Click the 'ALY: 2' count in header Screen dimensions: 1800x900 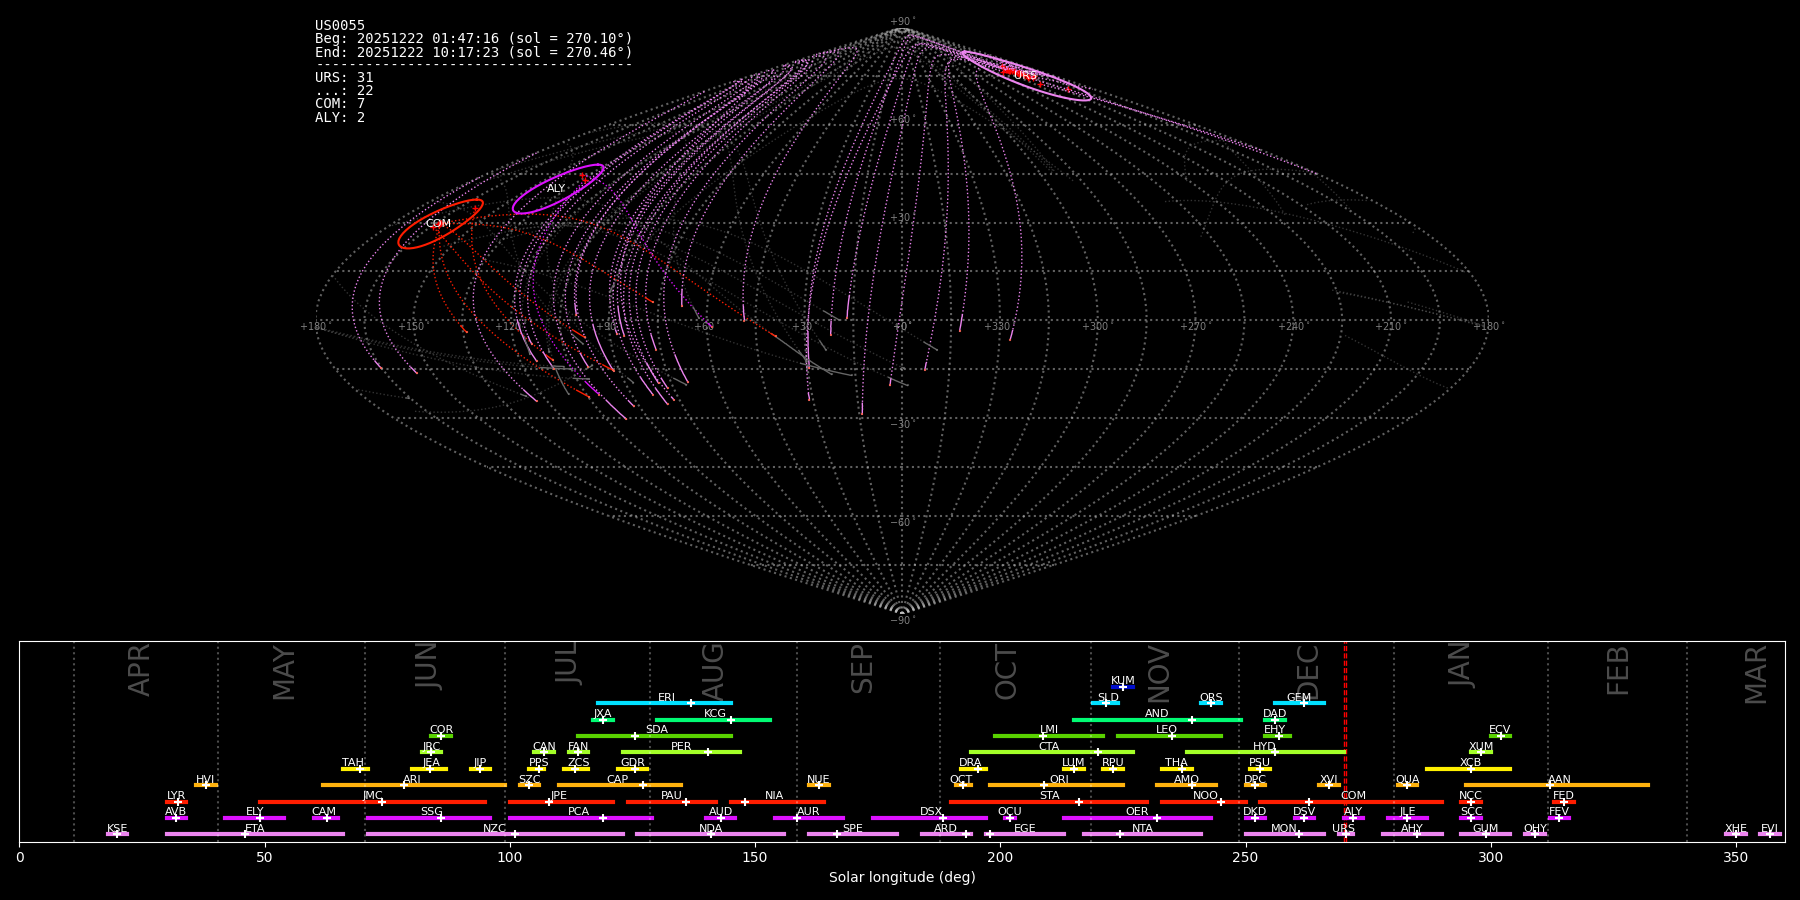tap(340, 118)
